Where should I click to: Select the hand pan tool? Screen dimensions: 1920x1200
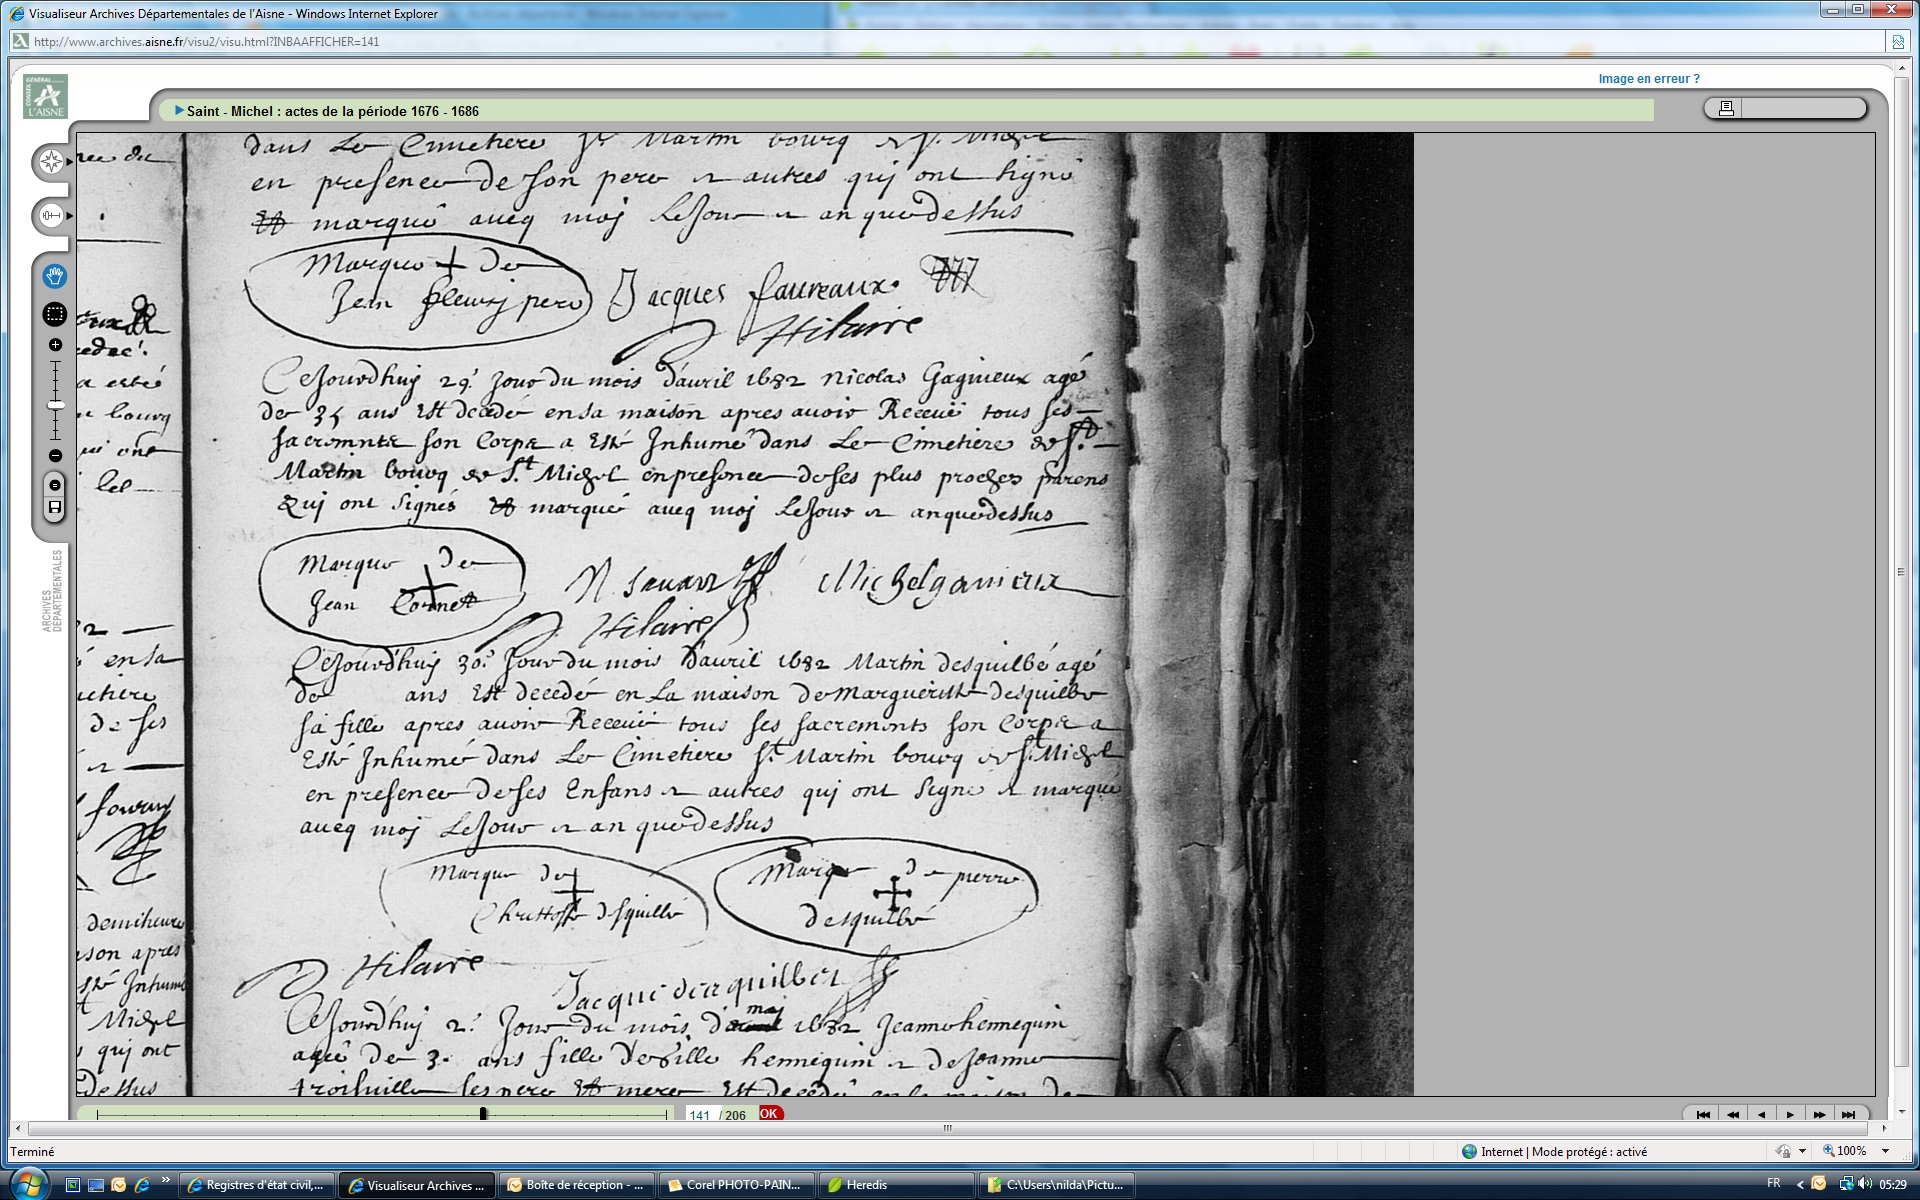coord(55,276)
